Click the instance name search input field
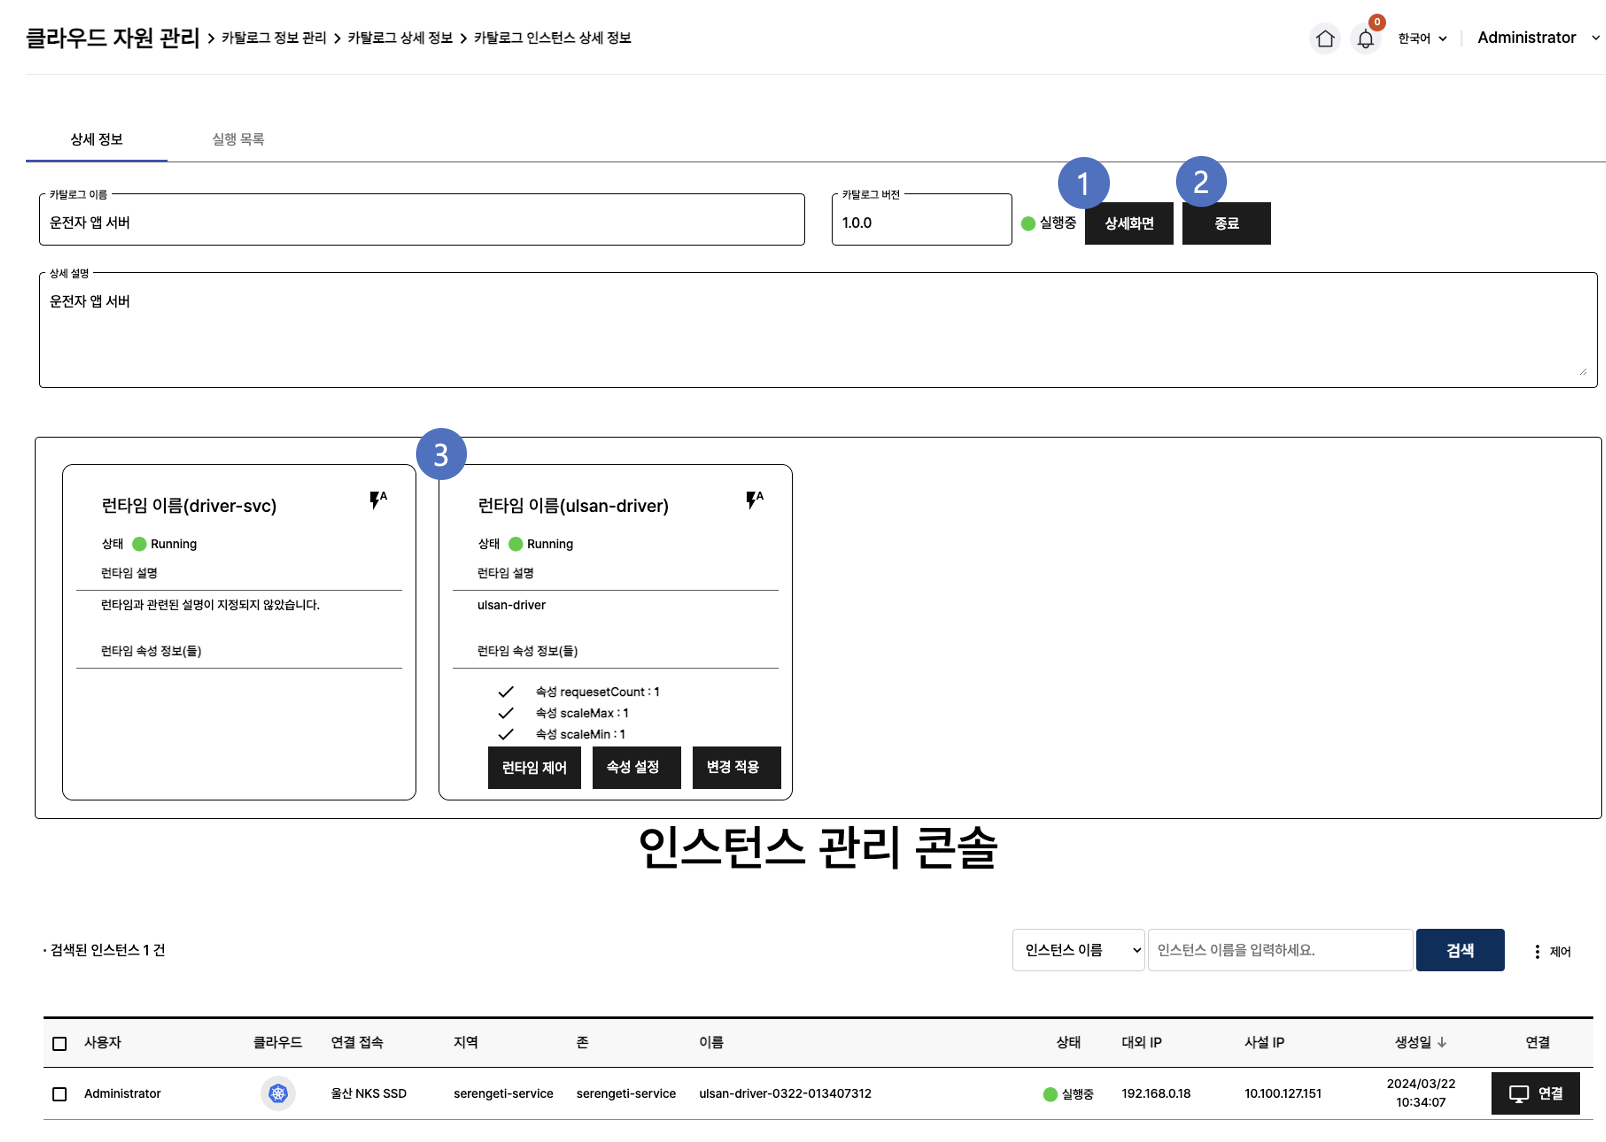Screen dimensions: 1606x1142 [x=1280, y=950]
